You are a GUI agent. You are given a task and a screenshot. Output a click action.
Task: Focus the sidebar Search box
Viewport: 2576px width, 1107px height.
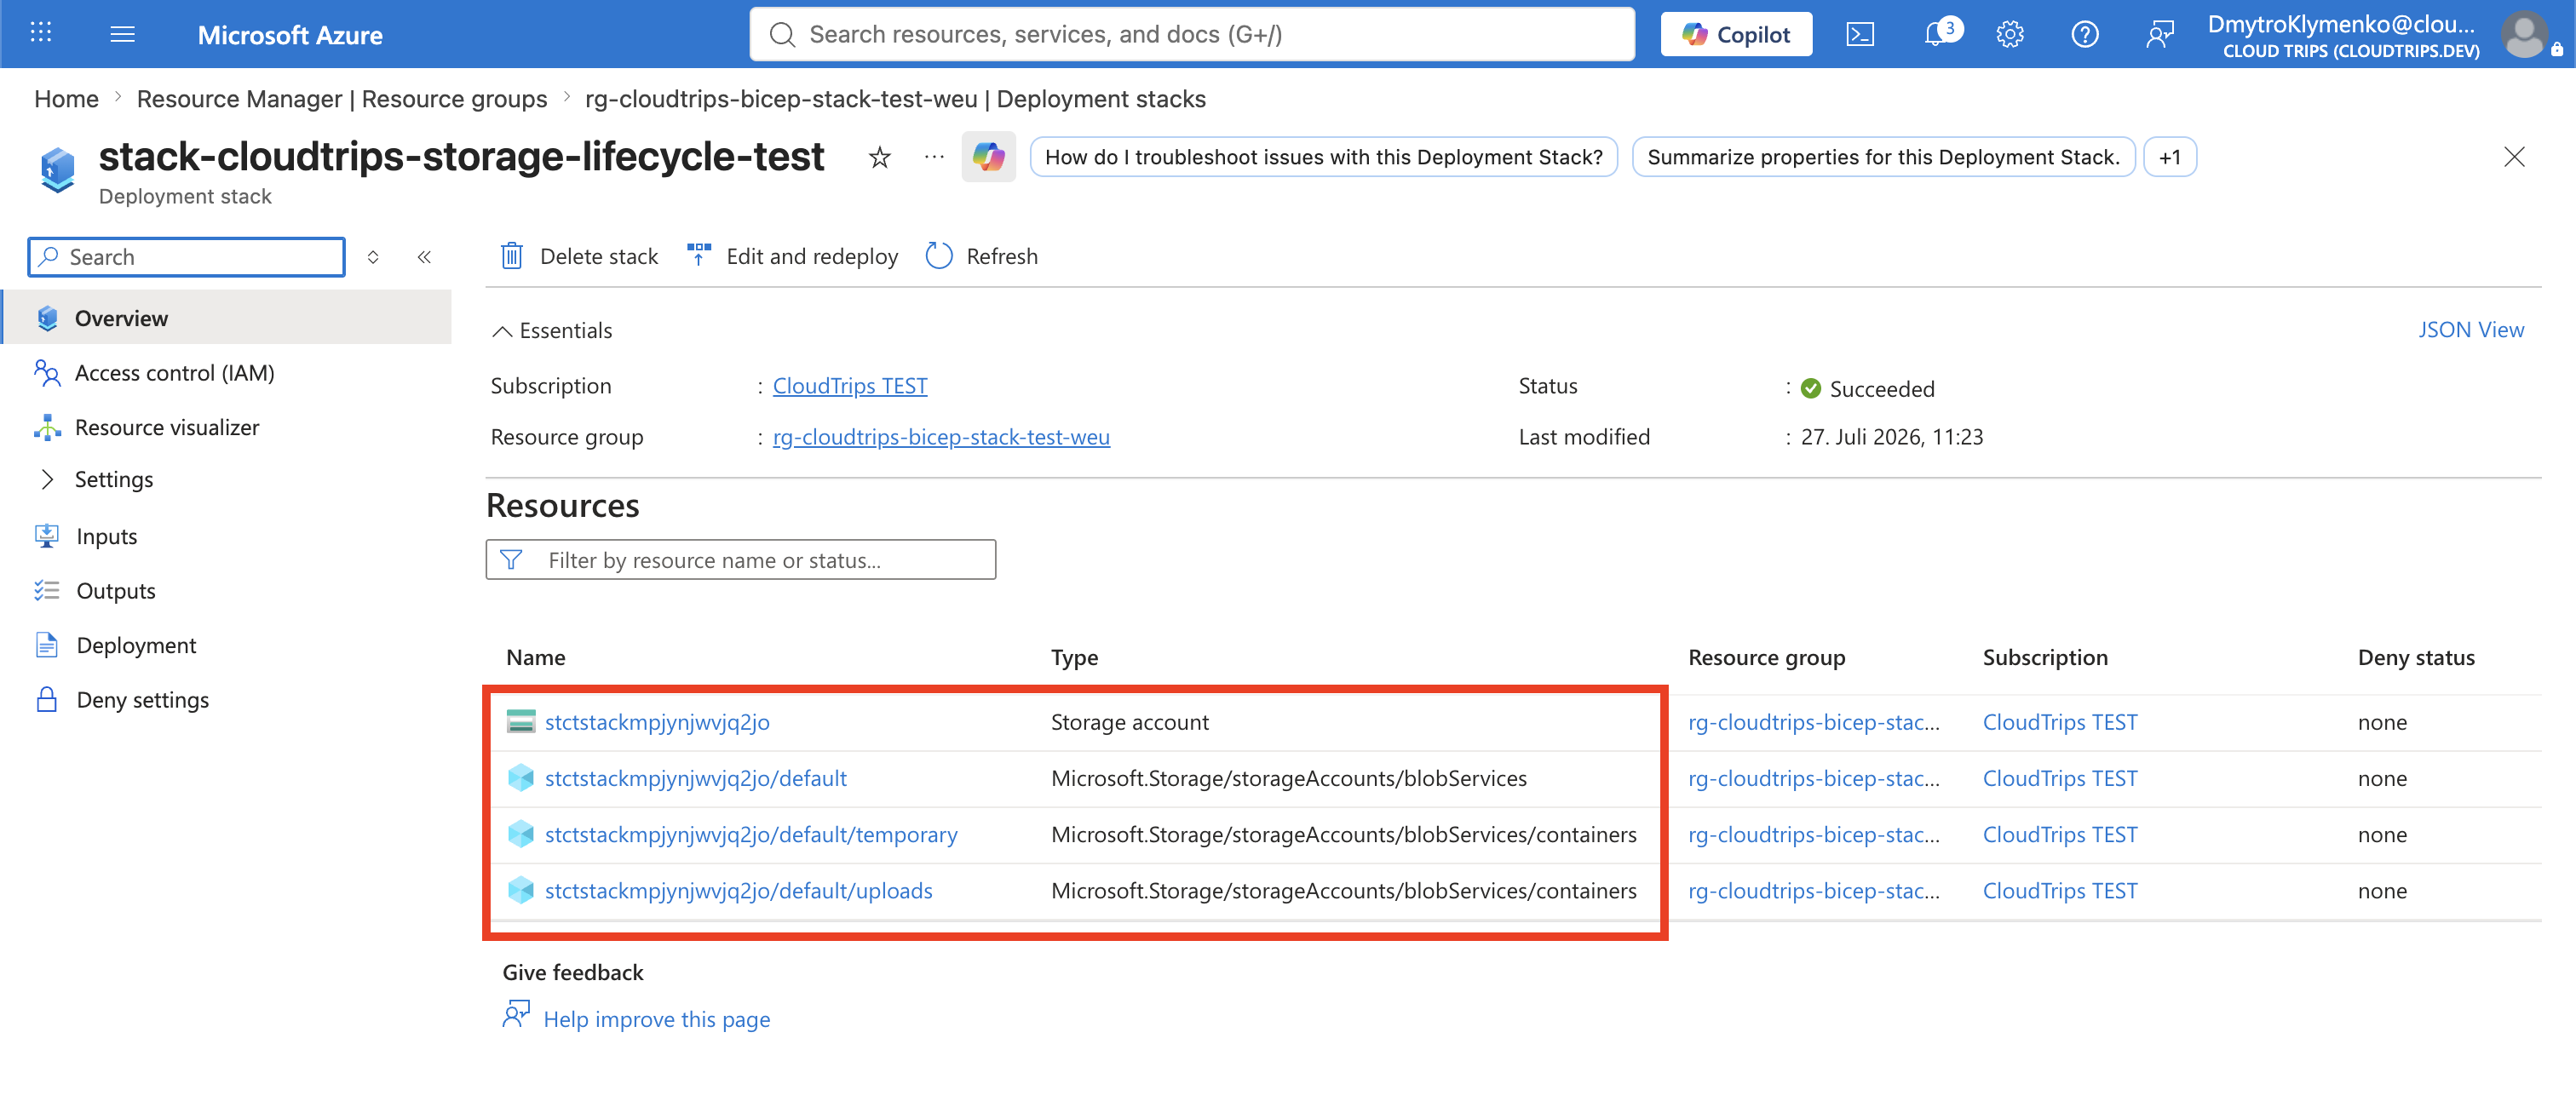pyautogui.click(x=187, y=257)
